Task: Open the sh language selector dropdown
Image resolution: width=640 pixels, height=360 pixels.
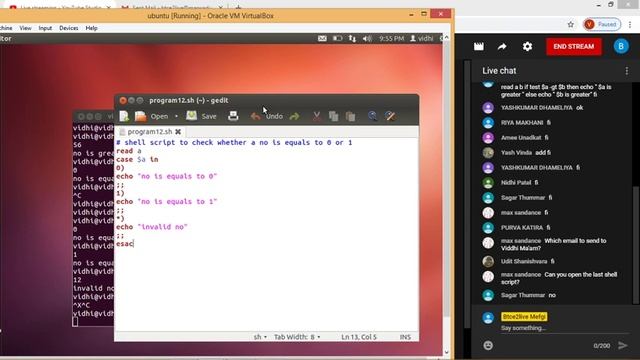Action: [260, 337]
